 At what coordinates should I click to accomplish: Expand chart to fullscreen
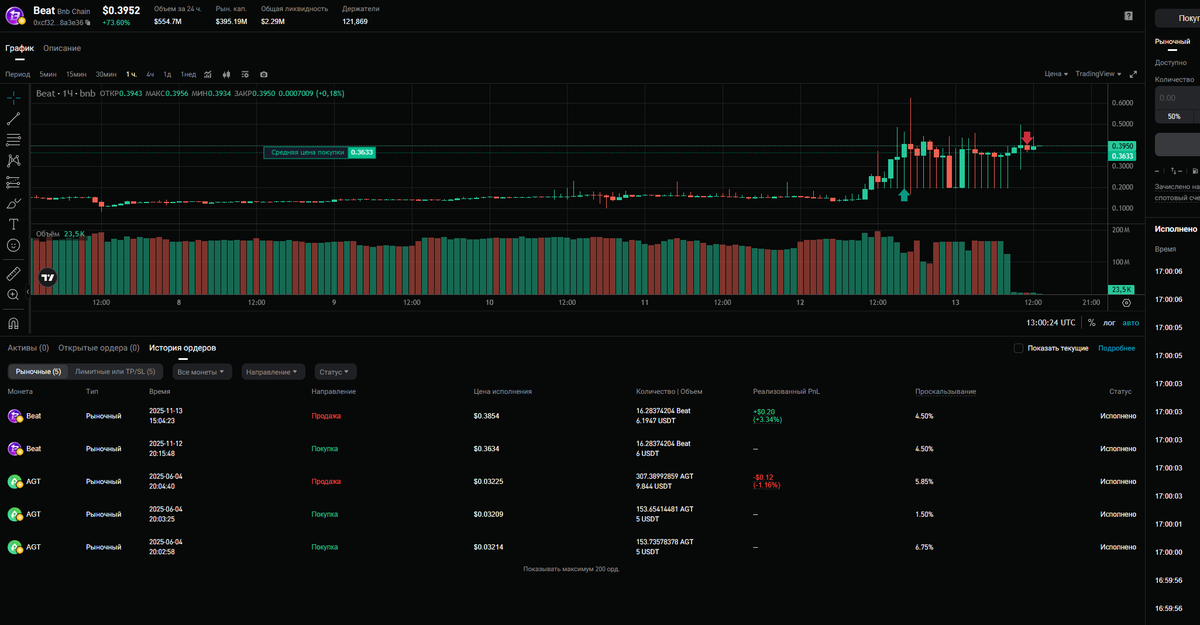pos(1133,74)
